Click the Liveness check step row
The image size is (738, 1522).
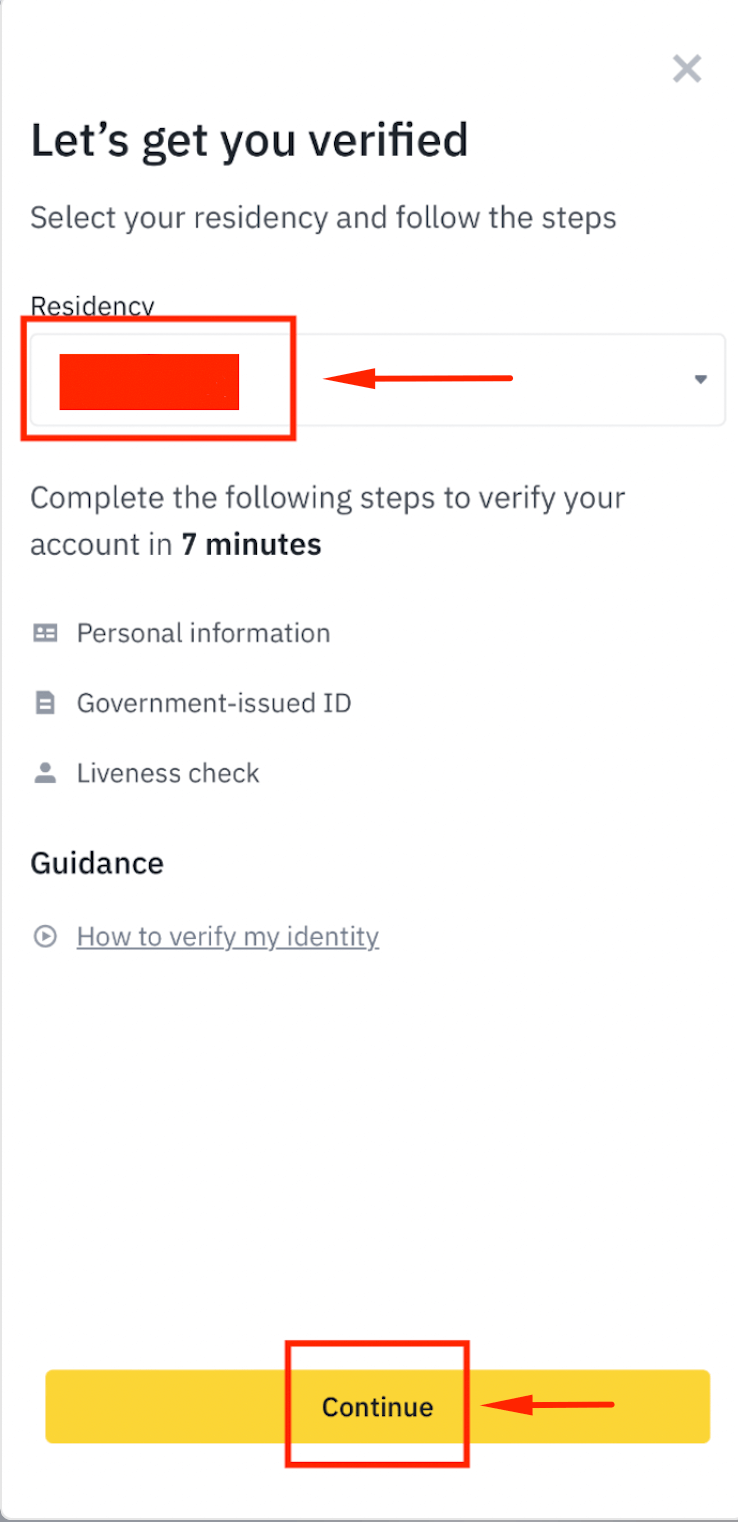coord(167,772)
